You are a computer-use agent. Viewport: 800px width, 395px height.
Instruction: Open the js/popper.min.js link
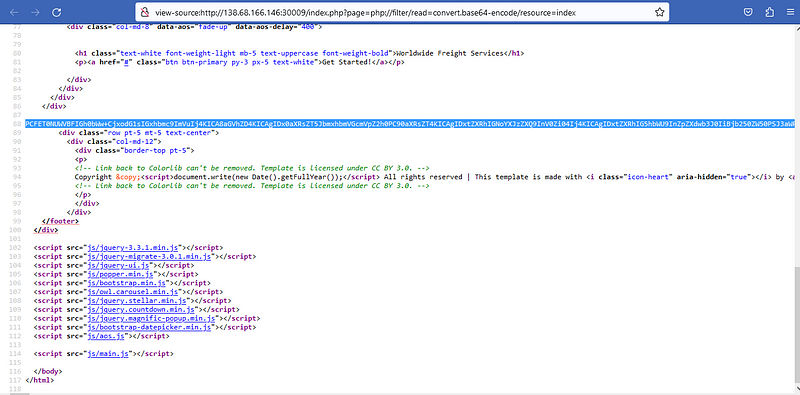pos(120,274)
